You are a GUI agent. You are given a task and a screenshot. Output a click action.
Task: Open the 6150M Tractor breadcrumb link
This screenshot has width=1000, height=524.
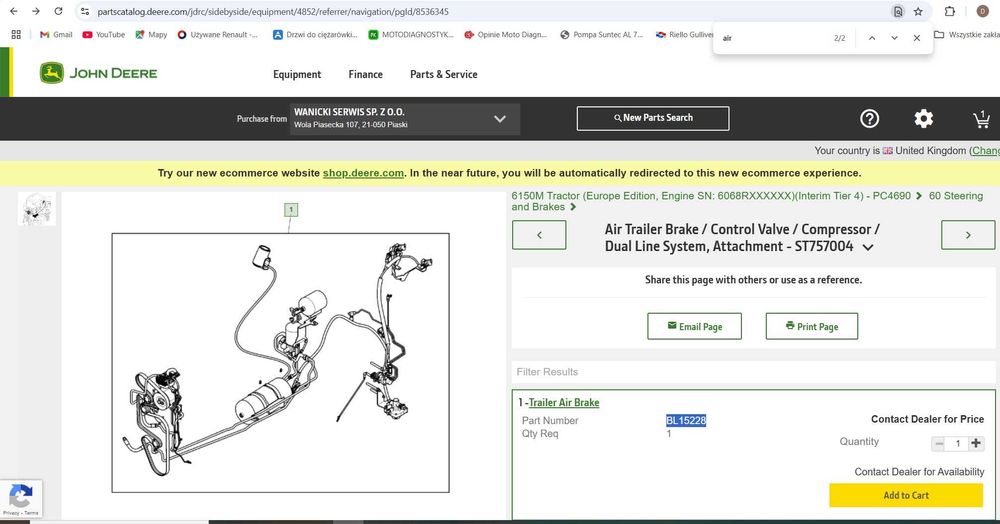(711, 196)
